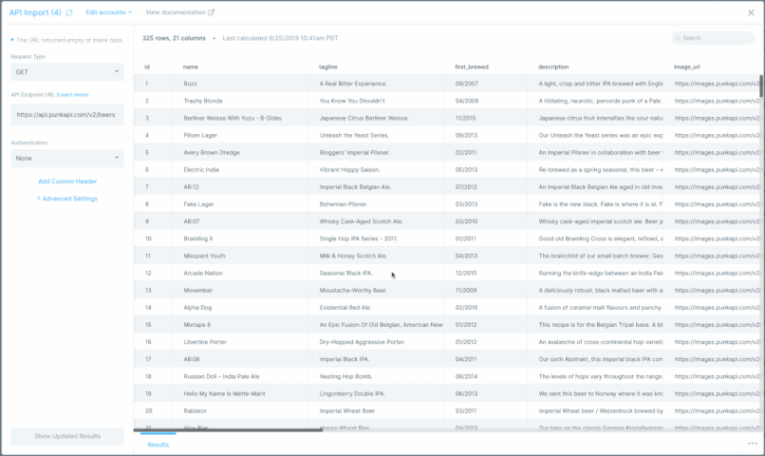Click the magnifier icon in the search box
The width and height of the screenshot is (765, 456).
678,38
